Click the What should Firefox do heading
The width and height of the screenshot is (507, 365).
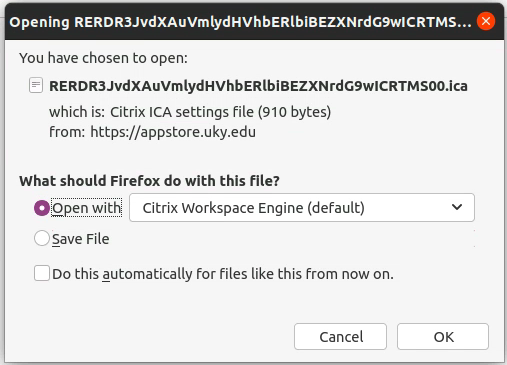[x=149, y=181]
